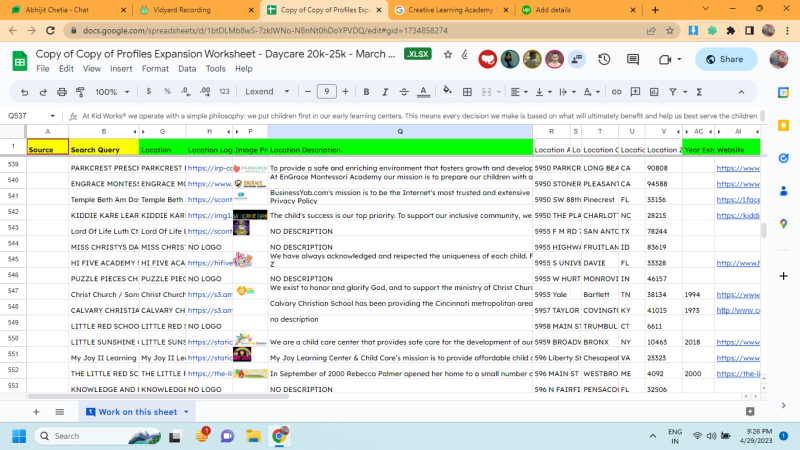800x450 pixels.
Task: Open horizontal align dropdown
Action: point(519,92)
